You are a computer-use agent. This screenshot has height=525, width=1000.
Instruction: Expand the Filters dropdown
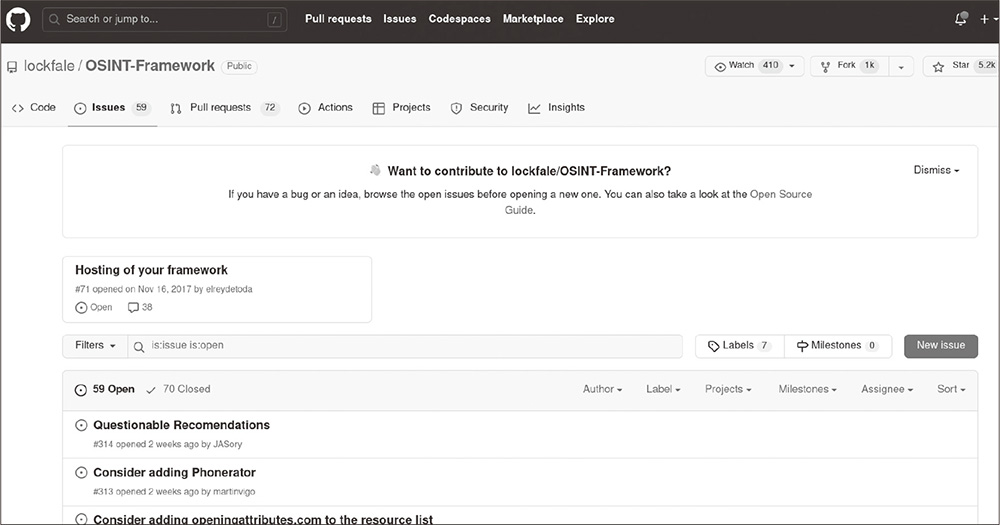(x=95, y=345)
